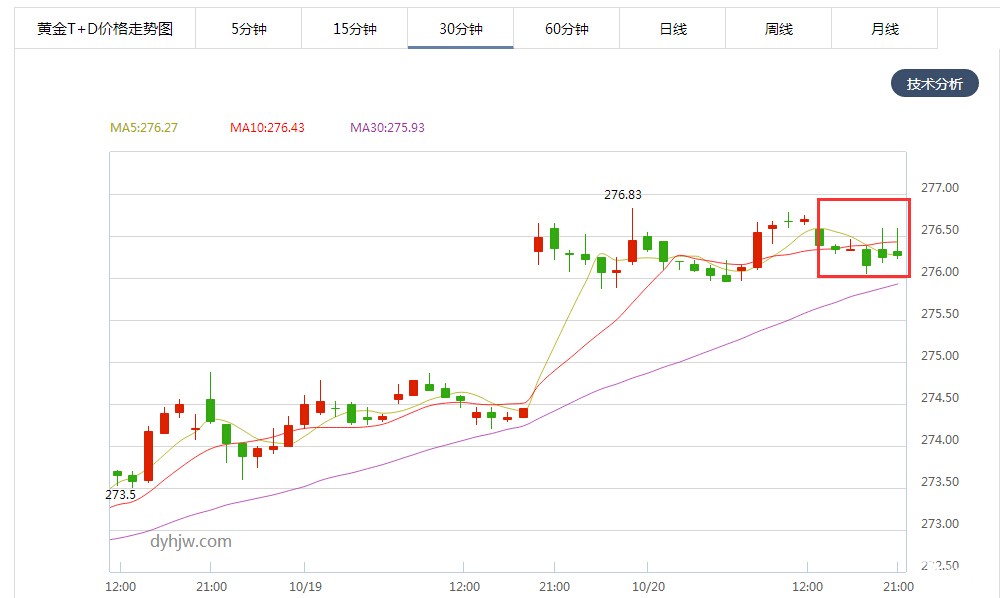Screen dimensions: 1007x598
Task: Click the active 30分钟 tab
Action: (460, 29)
